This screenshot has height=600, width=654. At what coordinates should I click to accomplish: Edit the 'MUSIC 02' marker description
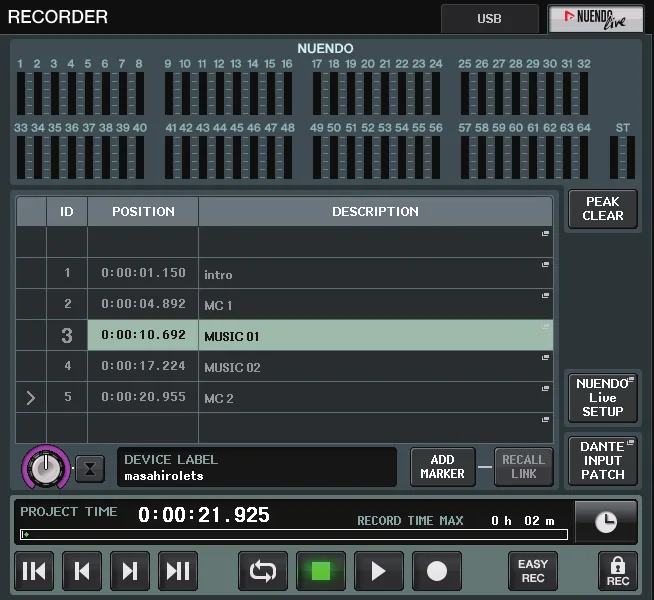coord(375,366)
